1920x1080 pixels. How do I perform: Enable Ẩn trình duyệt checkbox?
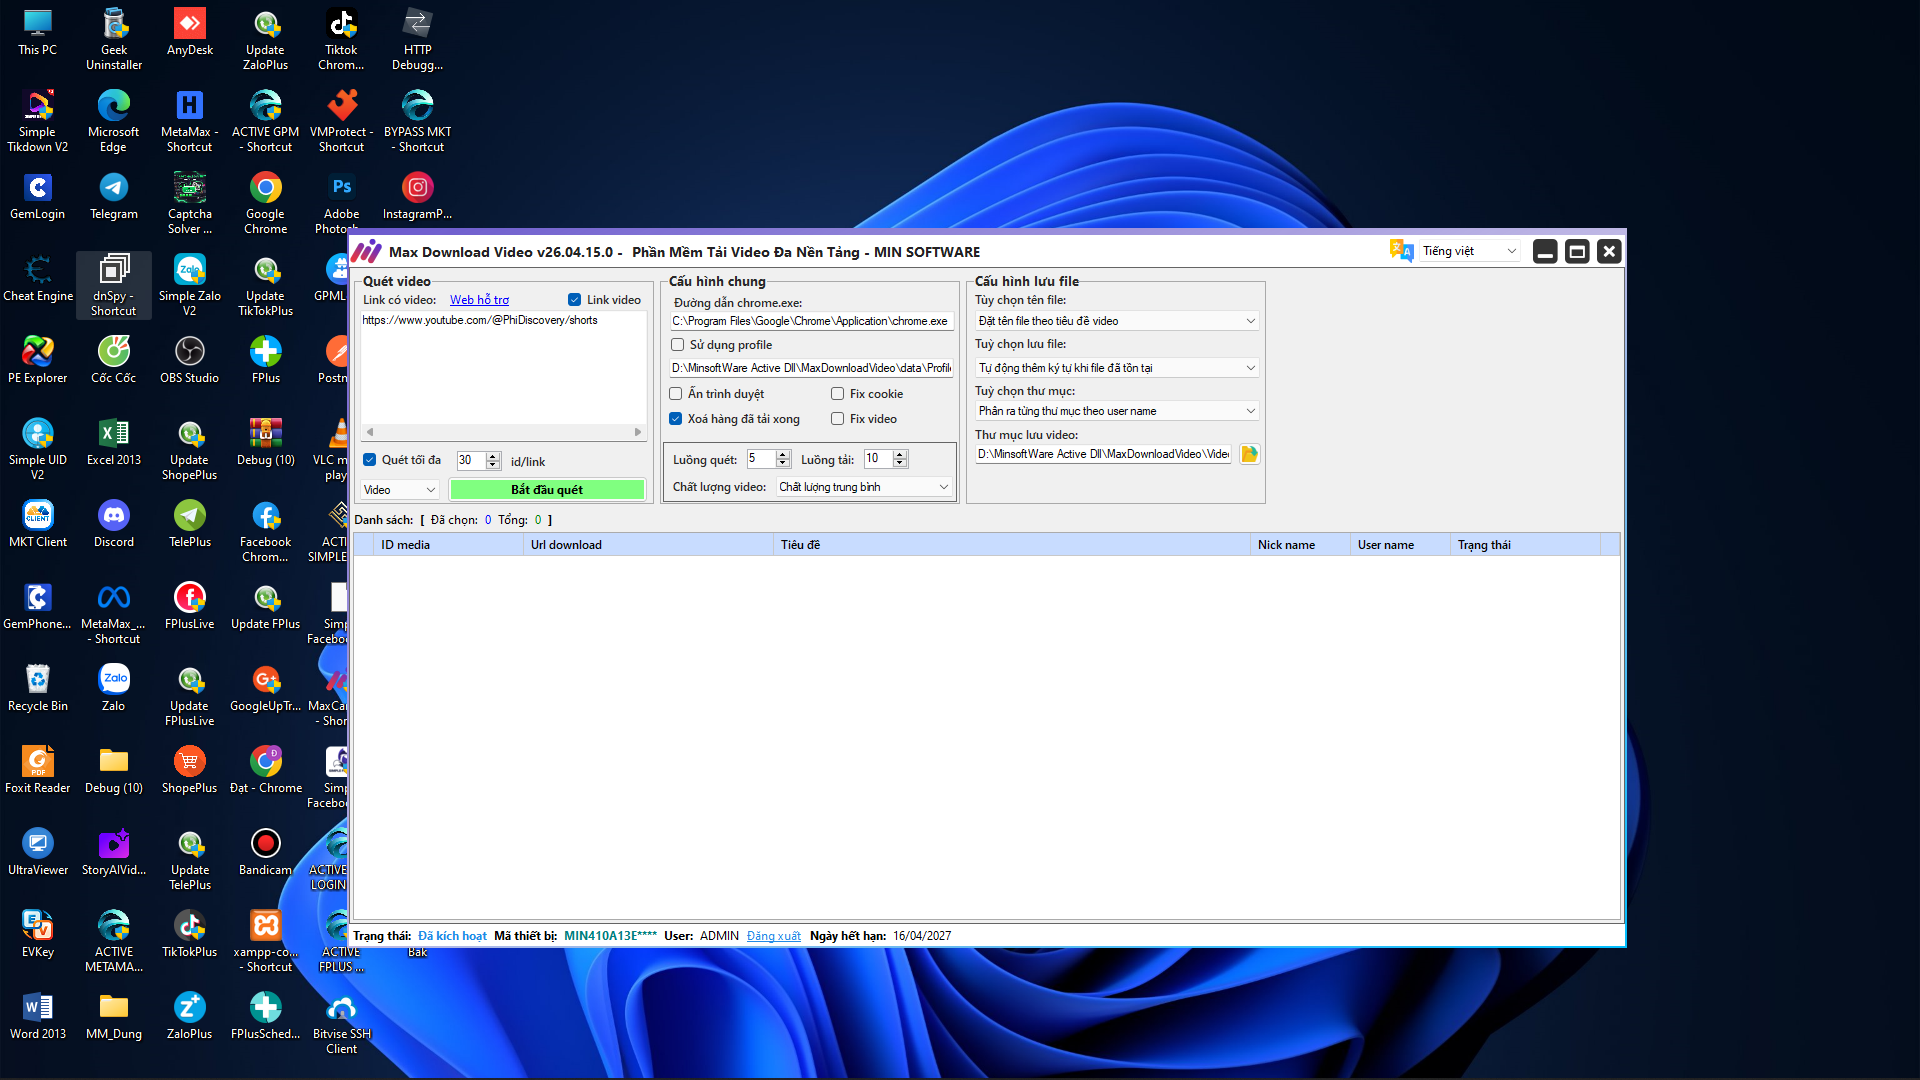coord(676,394)
